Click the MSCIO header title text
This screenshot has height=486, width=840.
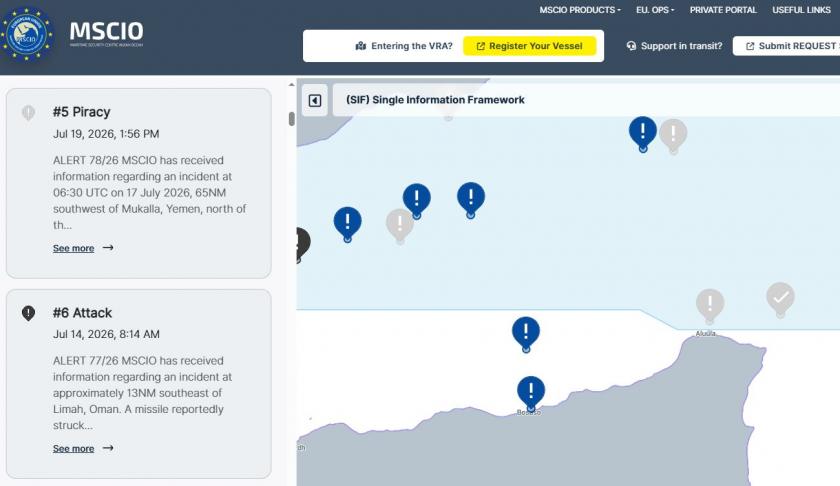106,31
